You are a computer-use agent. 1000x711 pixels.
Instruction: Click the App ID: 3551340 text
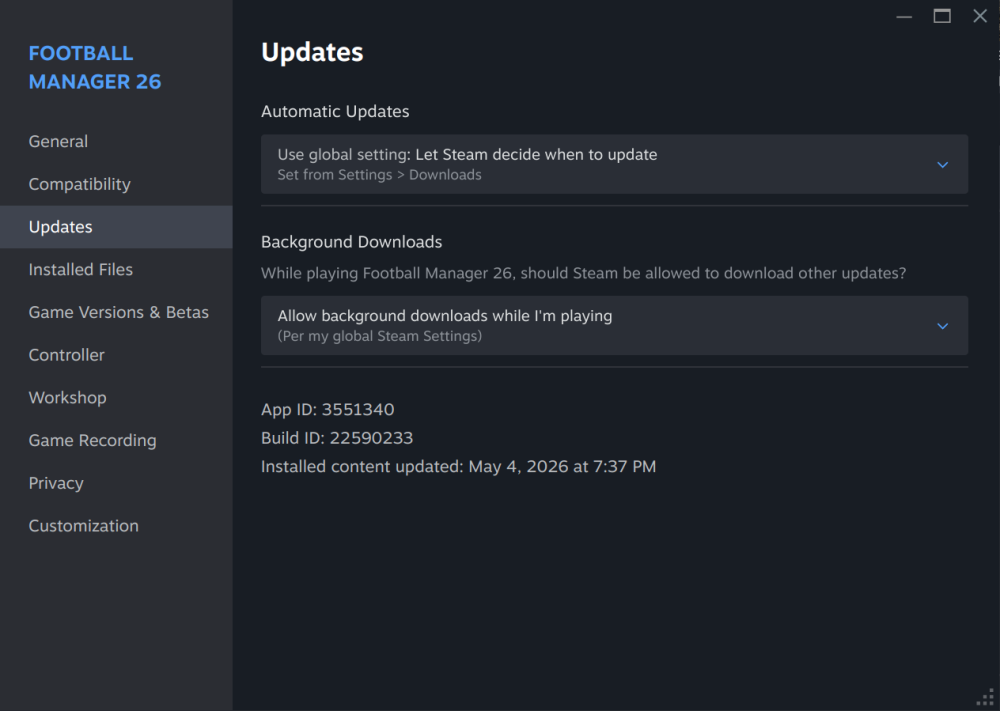tap(327, 409)
